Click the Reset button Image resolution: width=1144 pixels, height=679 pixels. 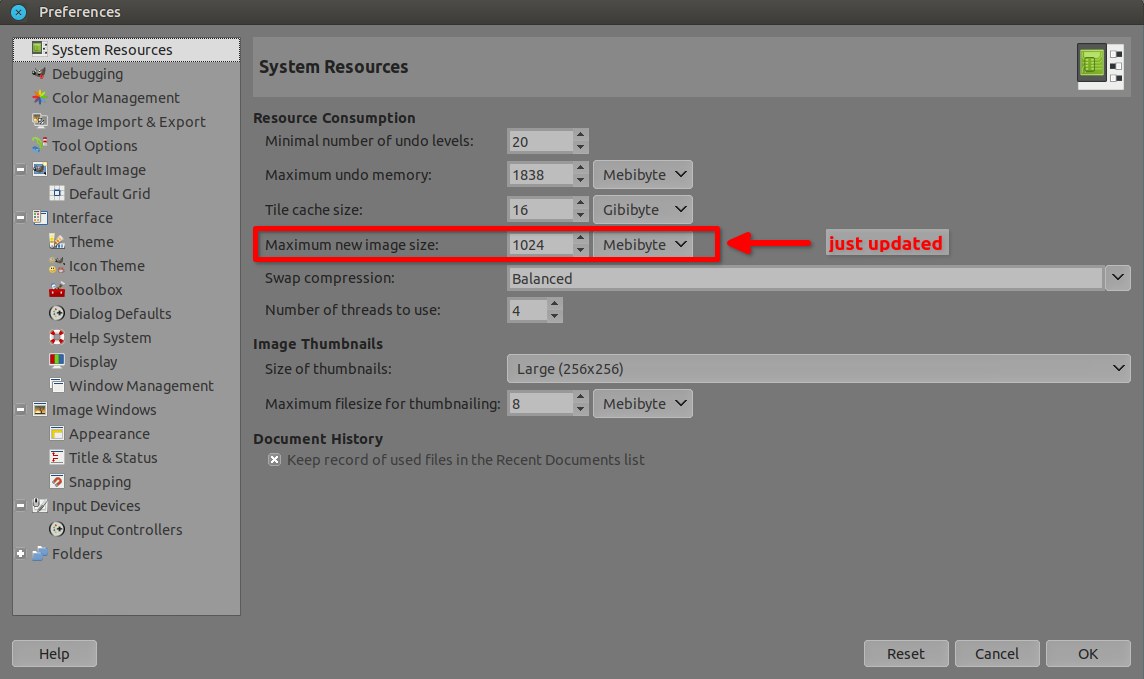point(906,653)
